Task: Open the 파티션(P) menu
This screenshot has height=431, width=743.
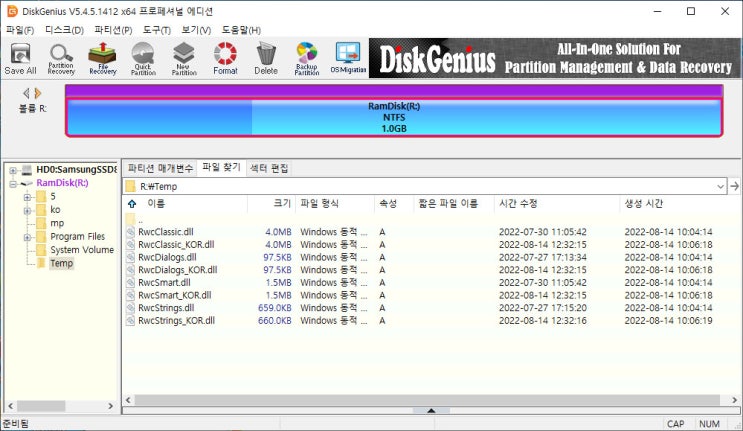Action: click(x=113, y=30)
